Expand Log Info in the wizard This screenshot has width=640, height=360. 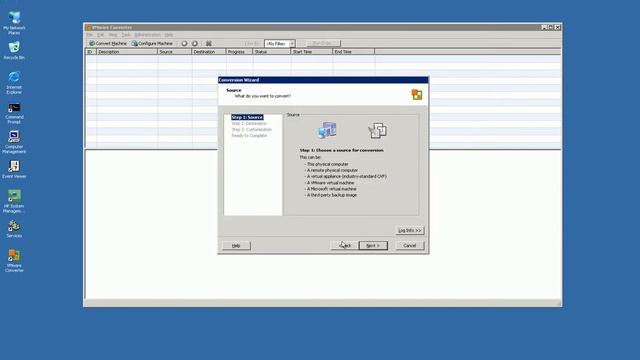tap(410, 230)
